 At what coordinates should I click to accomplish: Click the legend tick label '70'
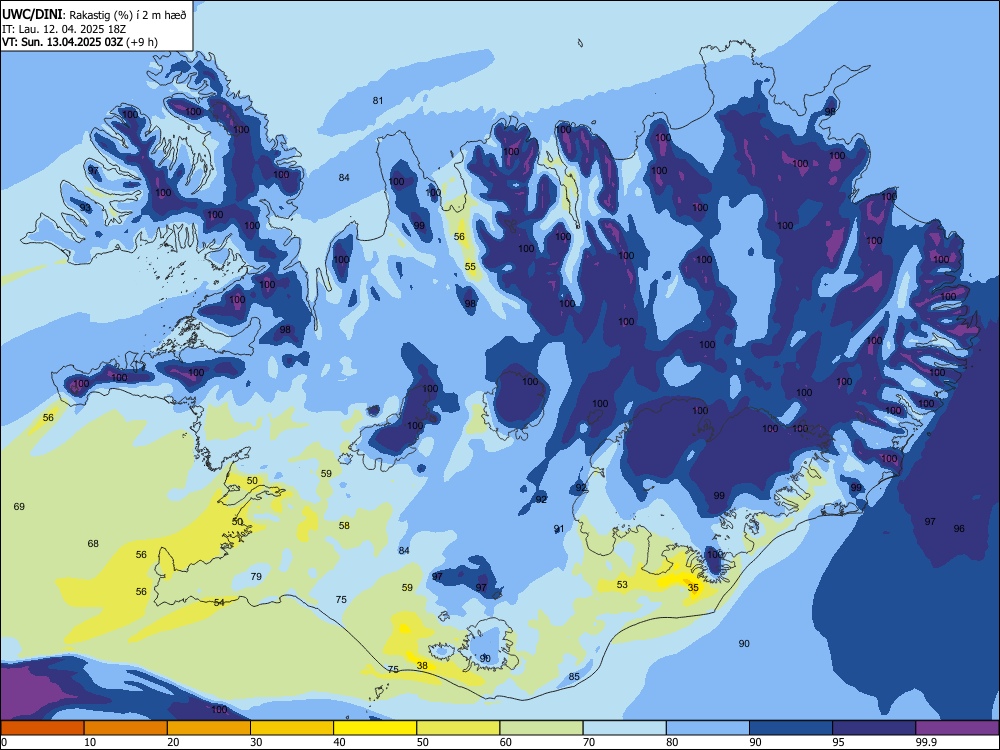click(589, 742)
